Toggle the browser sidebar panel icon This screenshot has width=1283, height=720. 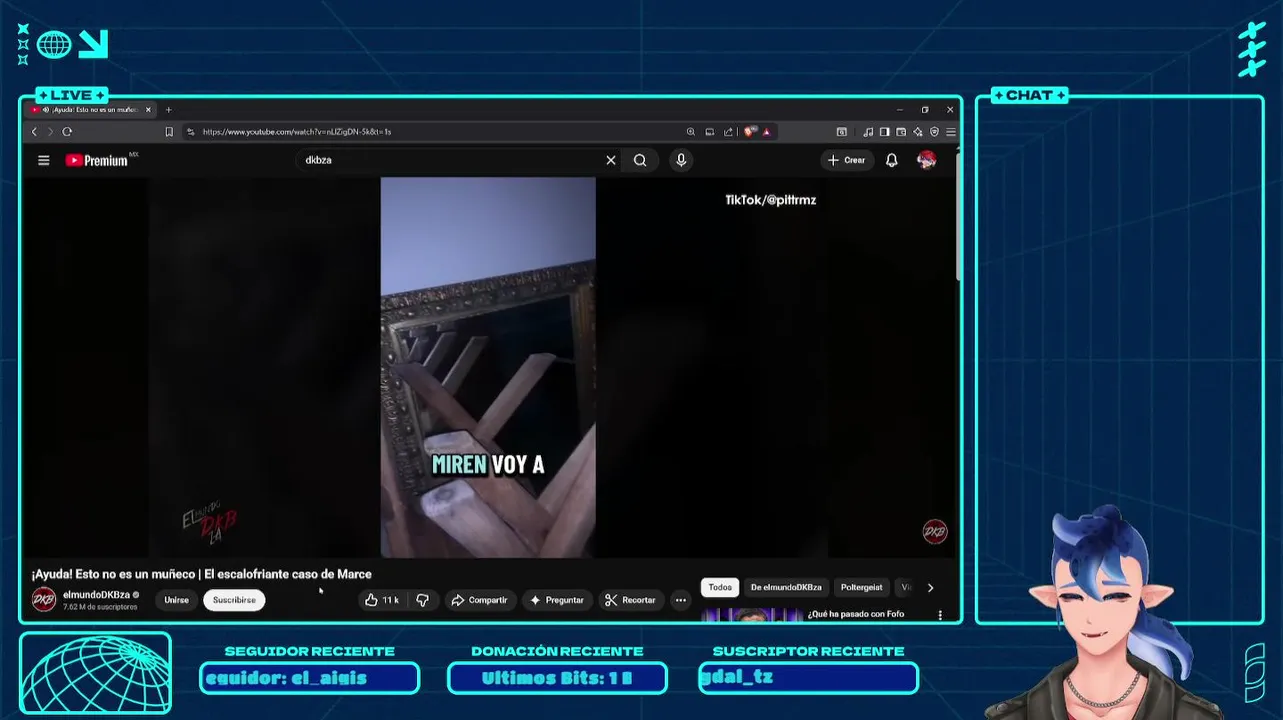(884, 132)
